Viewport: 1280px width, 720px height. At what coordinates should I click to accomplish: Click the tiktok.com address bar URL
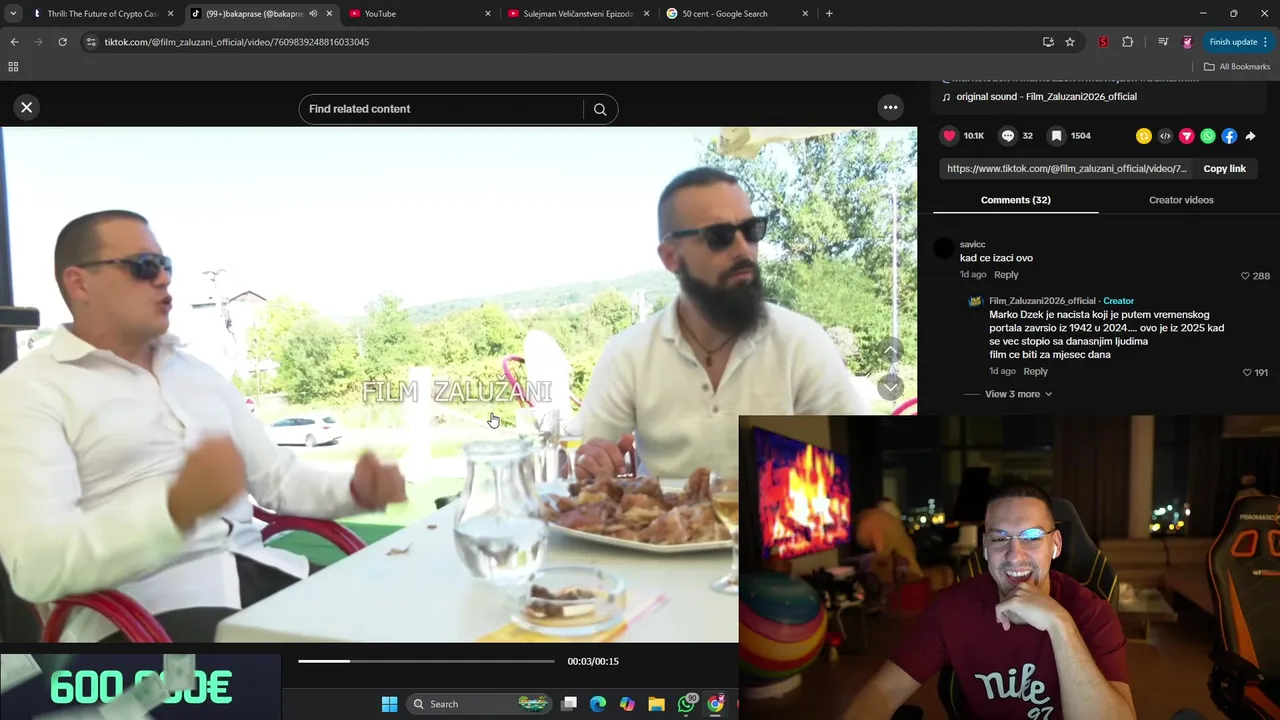[237, 42]
